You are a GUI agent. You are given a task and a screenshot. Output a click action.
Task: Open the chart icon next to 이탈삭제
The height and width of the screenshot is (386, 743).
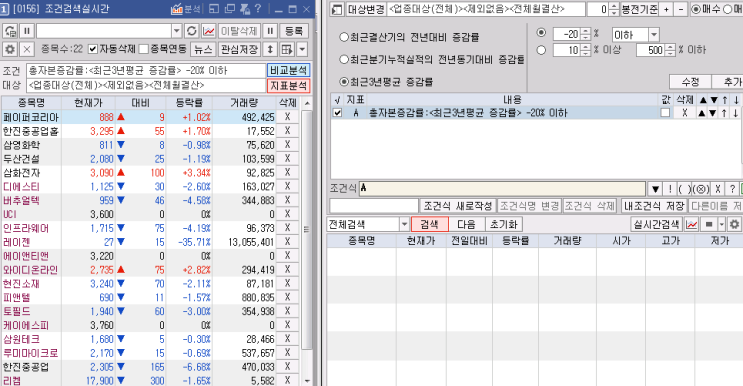pyautogui.click(x=208, y=31)
